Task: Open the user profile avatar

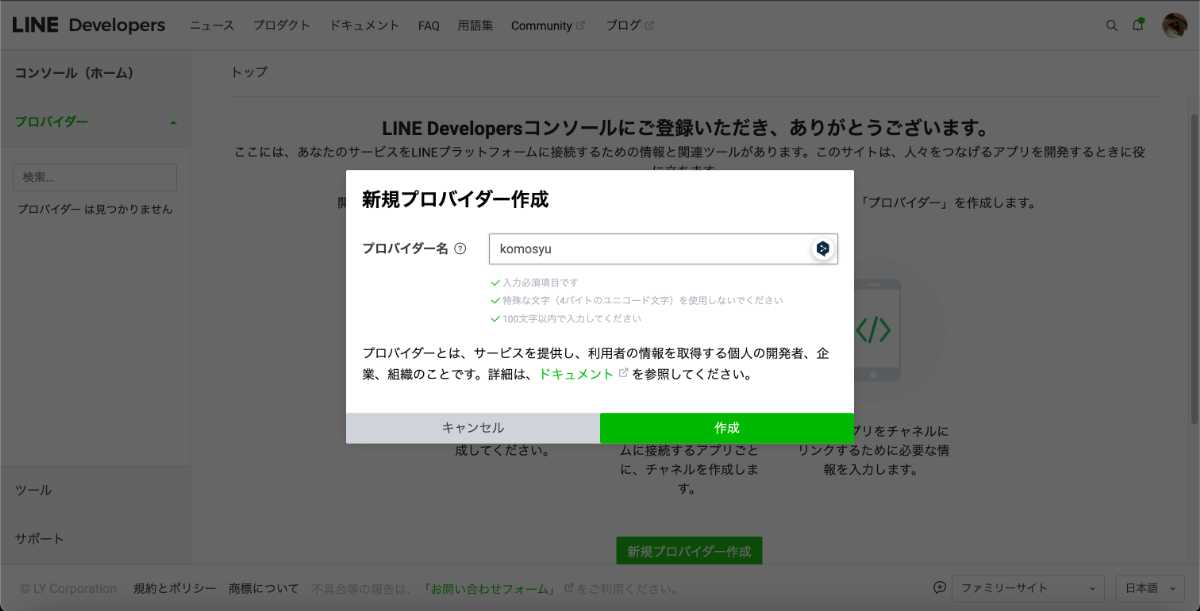Action: (x=1174, y=25)
